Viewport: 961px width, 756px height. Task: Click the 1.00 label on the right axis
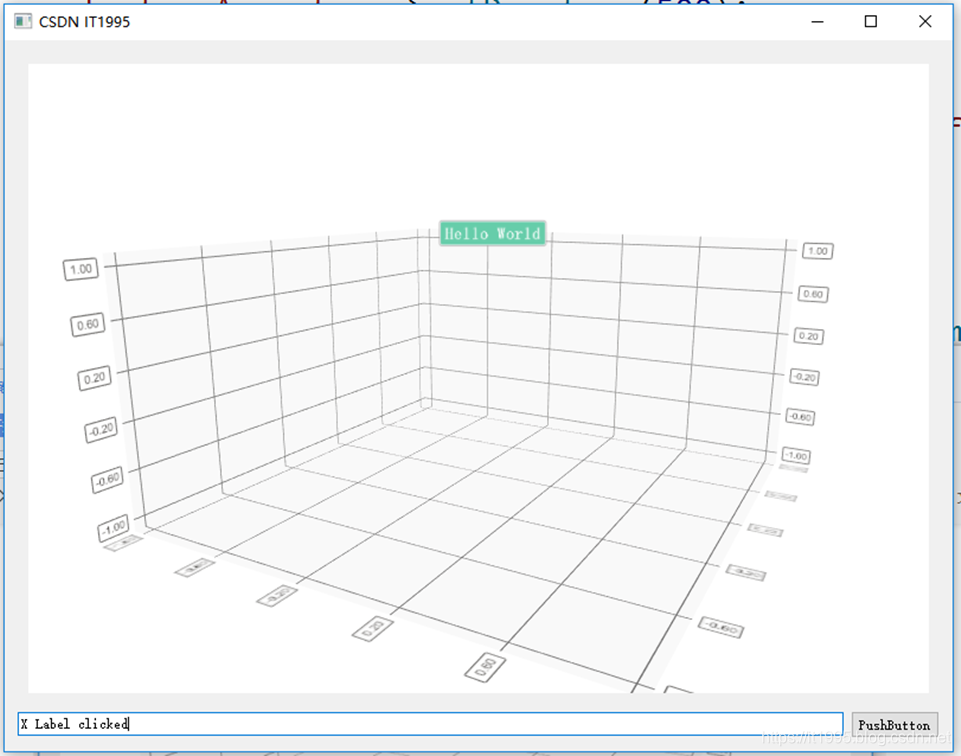click(816, 251)
